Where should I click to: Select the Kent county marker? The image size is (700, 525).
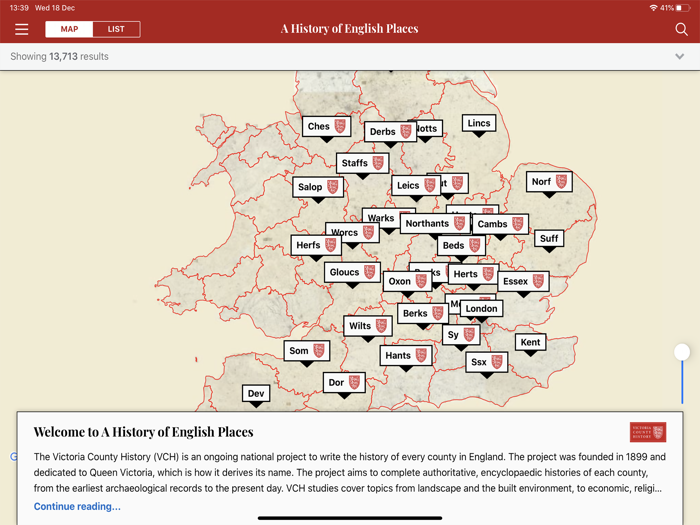tap(530, 342)
